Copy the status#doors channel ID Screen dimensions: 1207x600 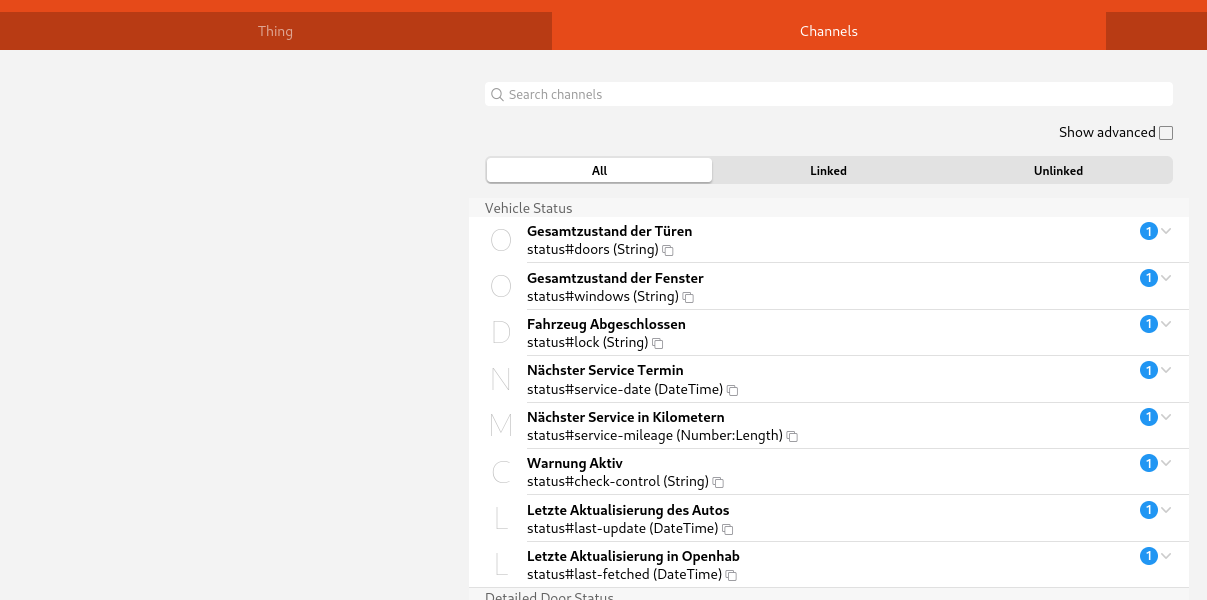click(669, 250)
